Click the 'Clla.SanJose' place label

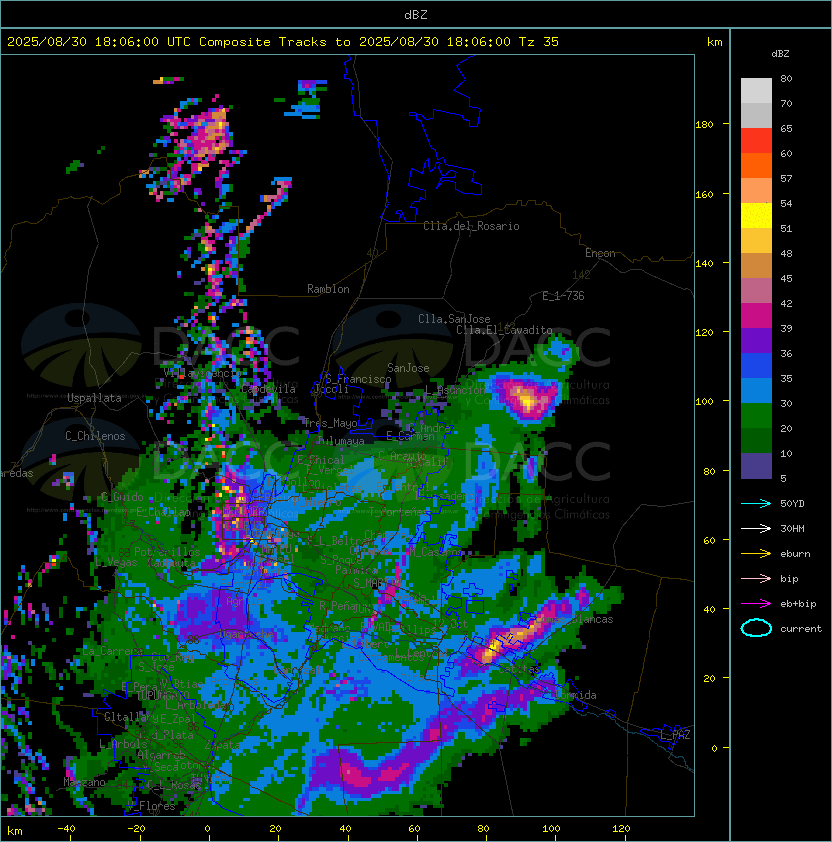click(454, 319)
